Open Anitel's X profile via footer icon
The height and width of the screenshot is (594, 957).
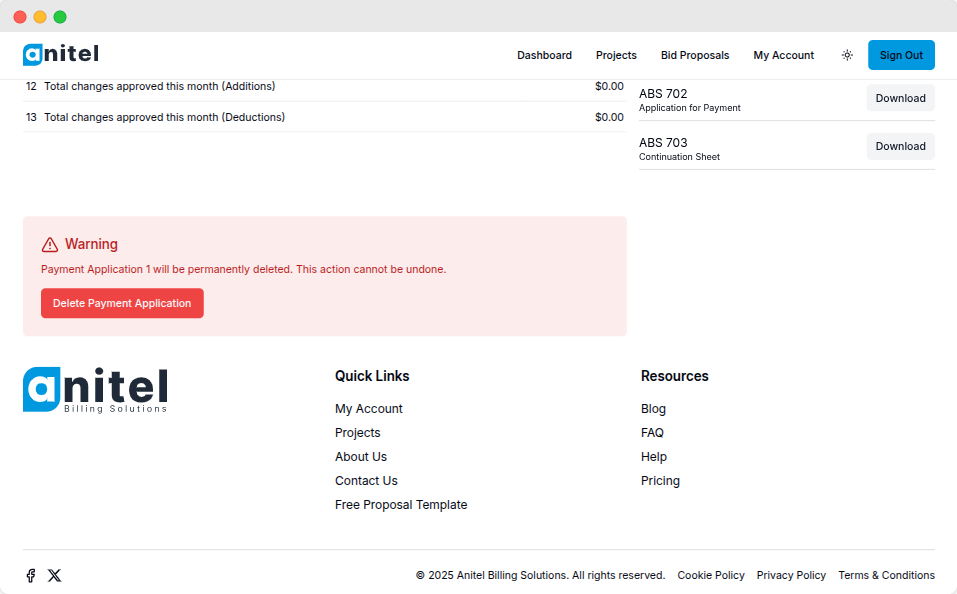tap(54, 575)
